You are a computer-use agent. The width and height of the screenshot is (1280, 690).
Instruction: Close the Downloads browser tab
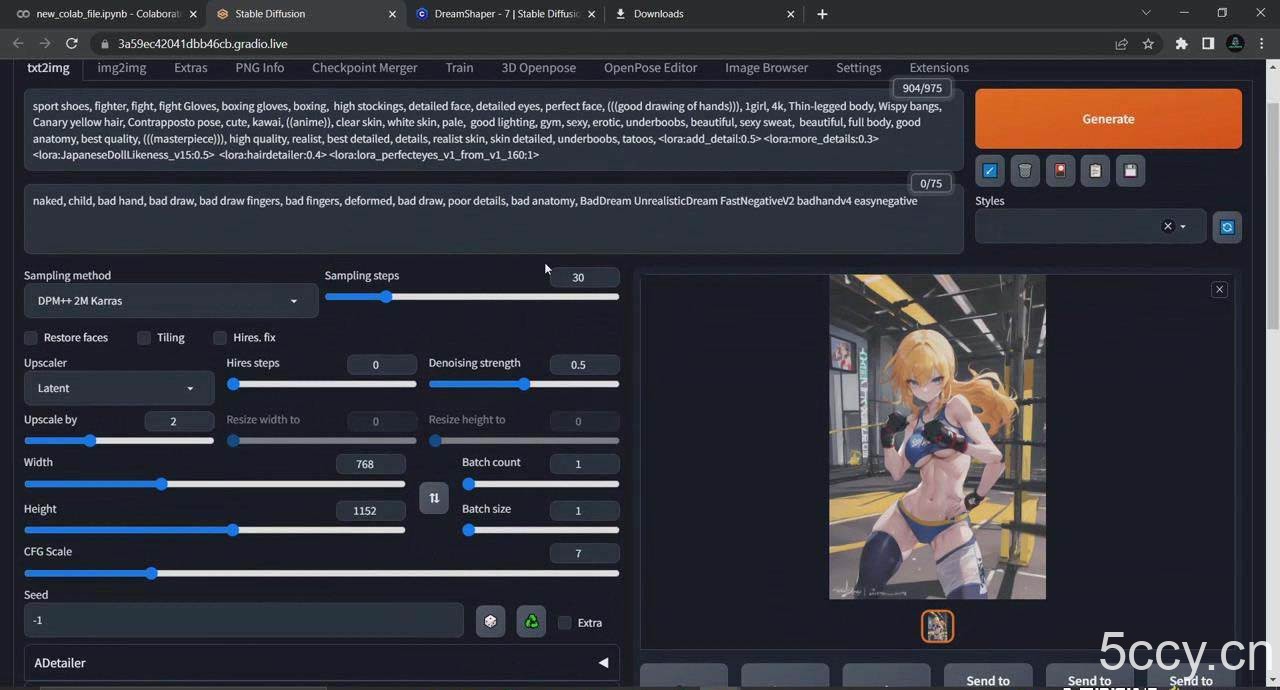pos(791,14)
